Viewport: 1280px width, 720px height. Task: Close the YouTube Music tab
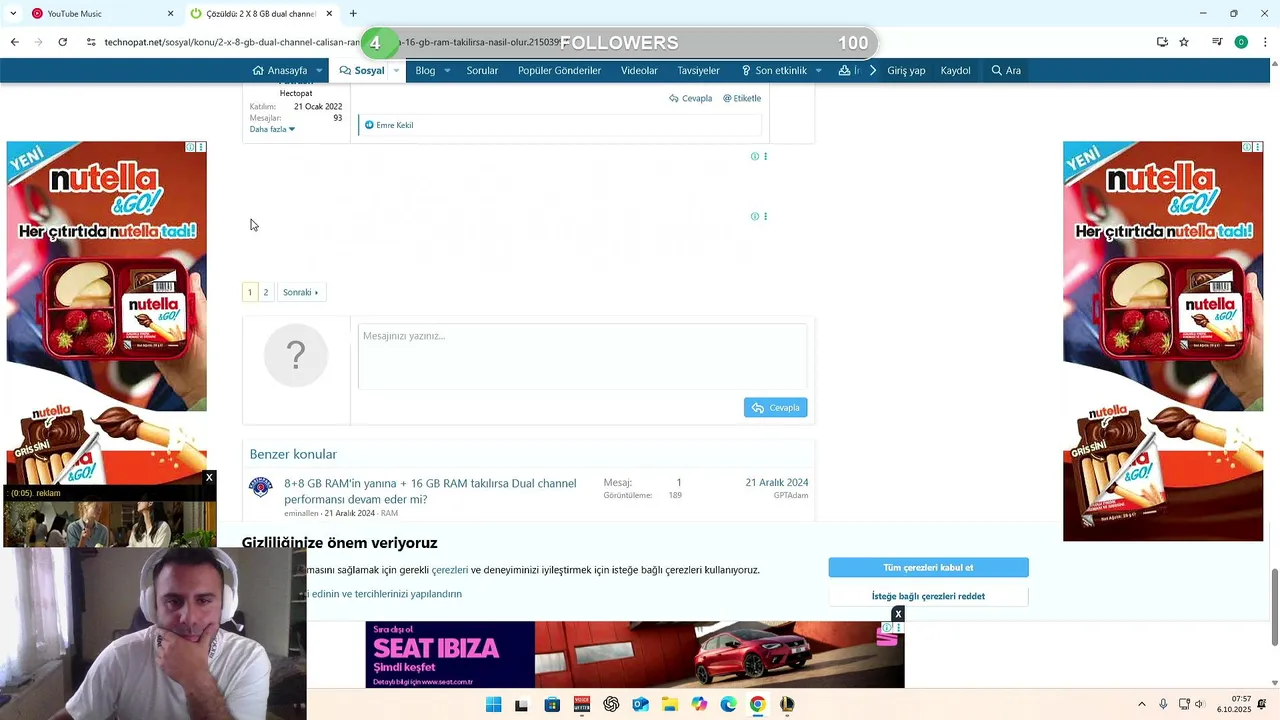(x=170, y=14)
